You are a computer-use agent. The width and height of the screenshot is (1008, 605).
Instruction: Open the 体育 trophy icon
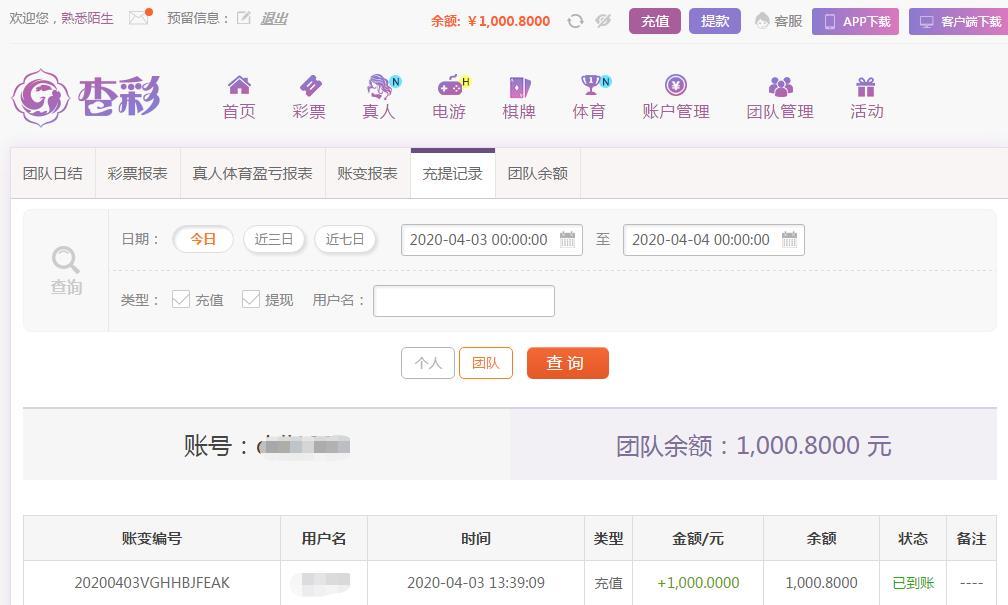tap(594, 84)
